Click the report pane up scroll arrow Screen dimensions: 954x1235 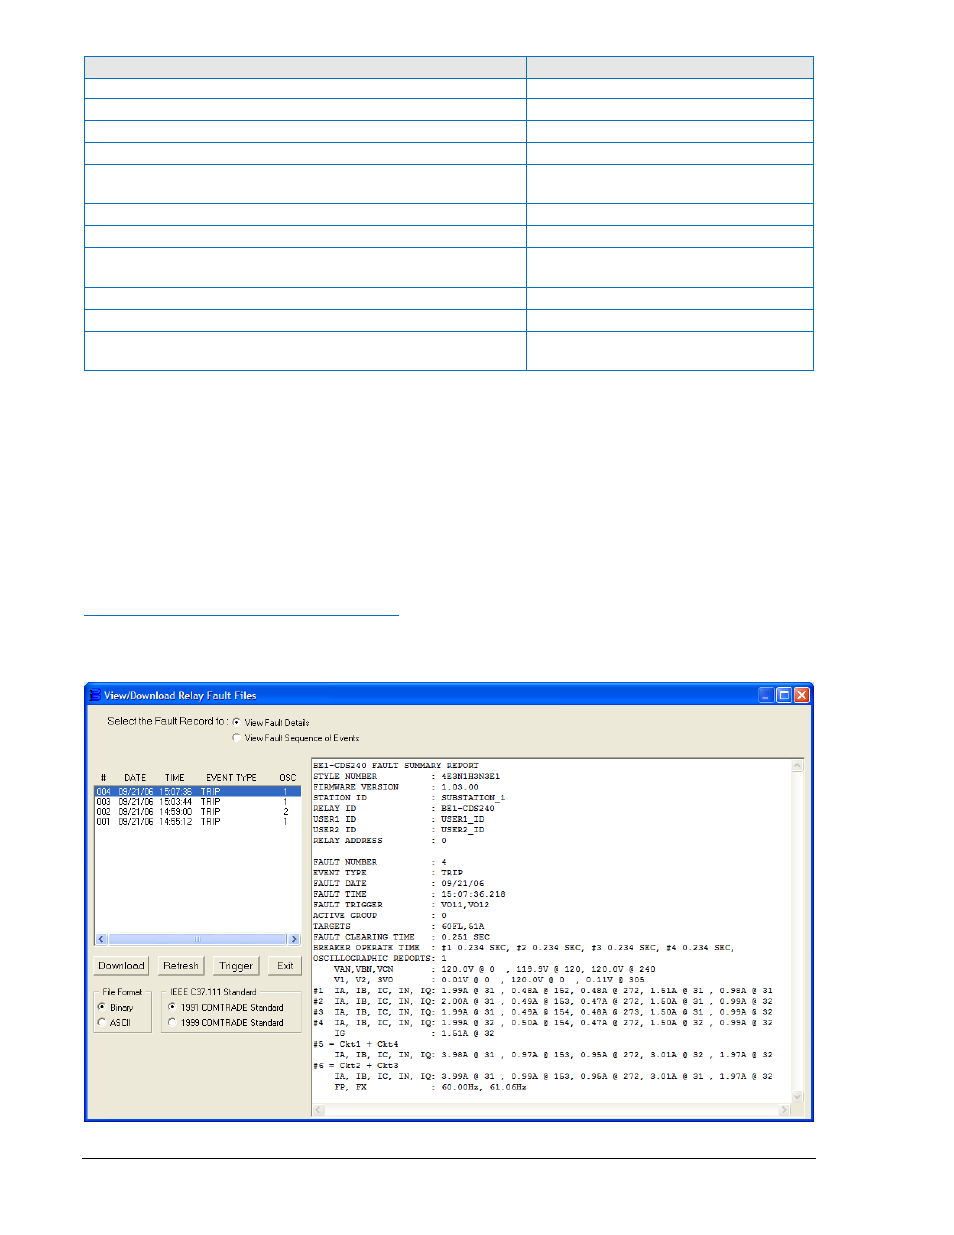797,766
